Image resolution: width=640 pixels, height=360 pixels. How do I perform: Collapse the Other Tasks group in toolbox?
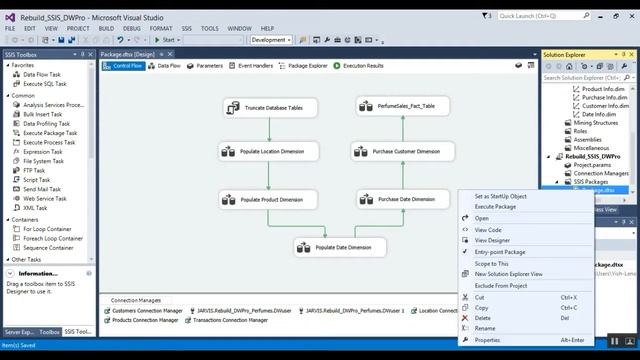pyautogui.click(x=8, y=260)
